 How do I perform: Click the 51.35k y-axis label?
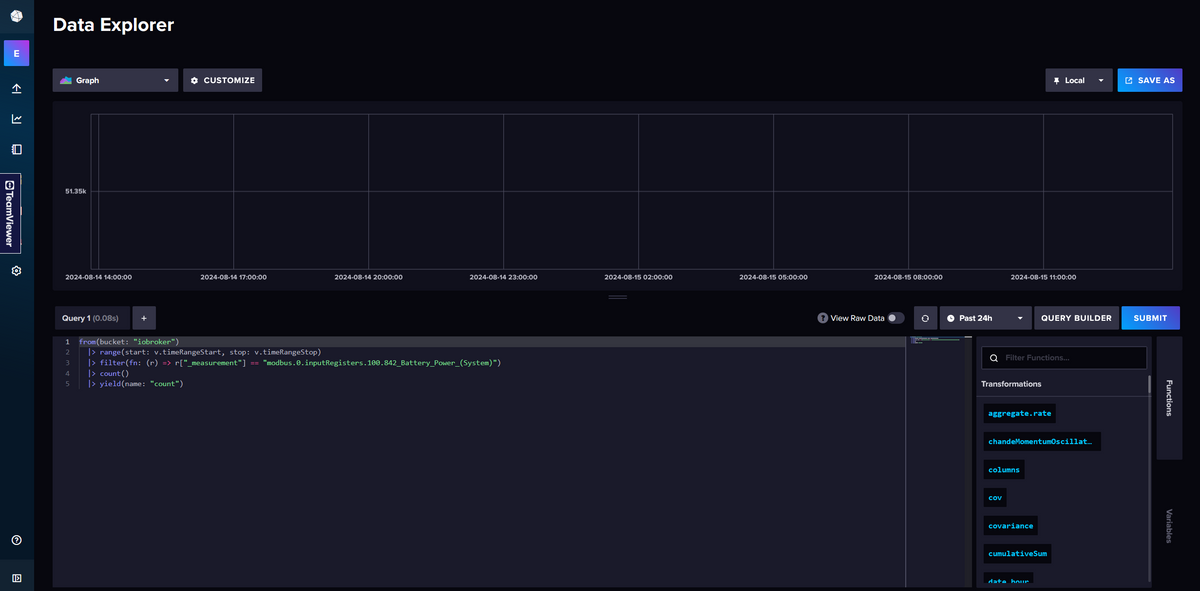point(76,190)
